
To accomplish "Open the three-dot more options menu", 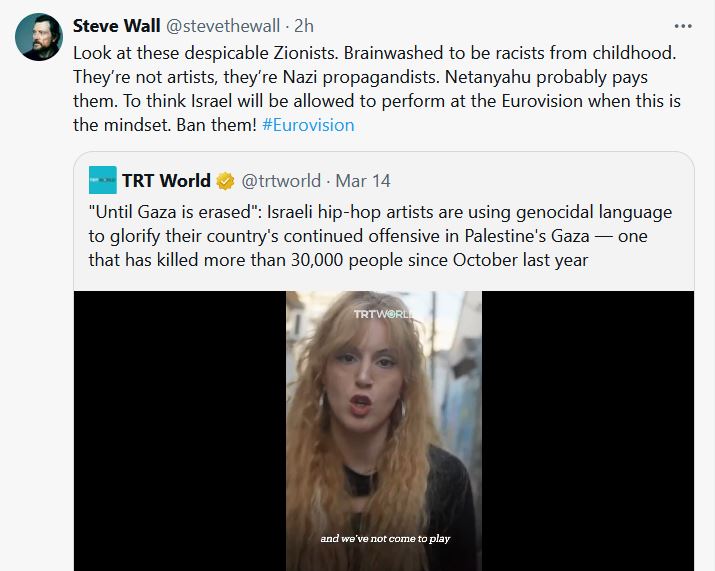I will (683, 26).
